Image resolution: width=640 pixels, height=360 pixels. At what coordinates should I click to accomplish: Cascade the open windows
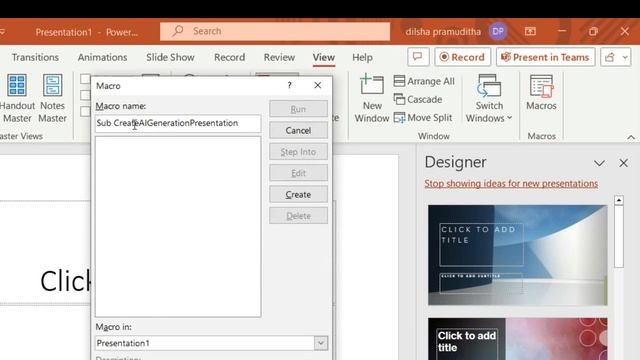(x=418, y=99)
